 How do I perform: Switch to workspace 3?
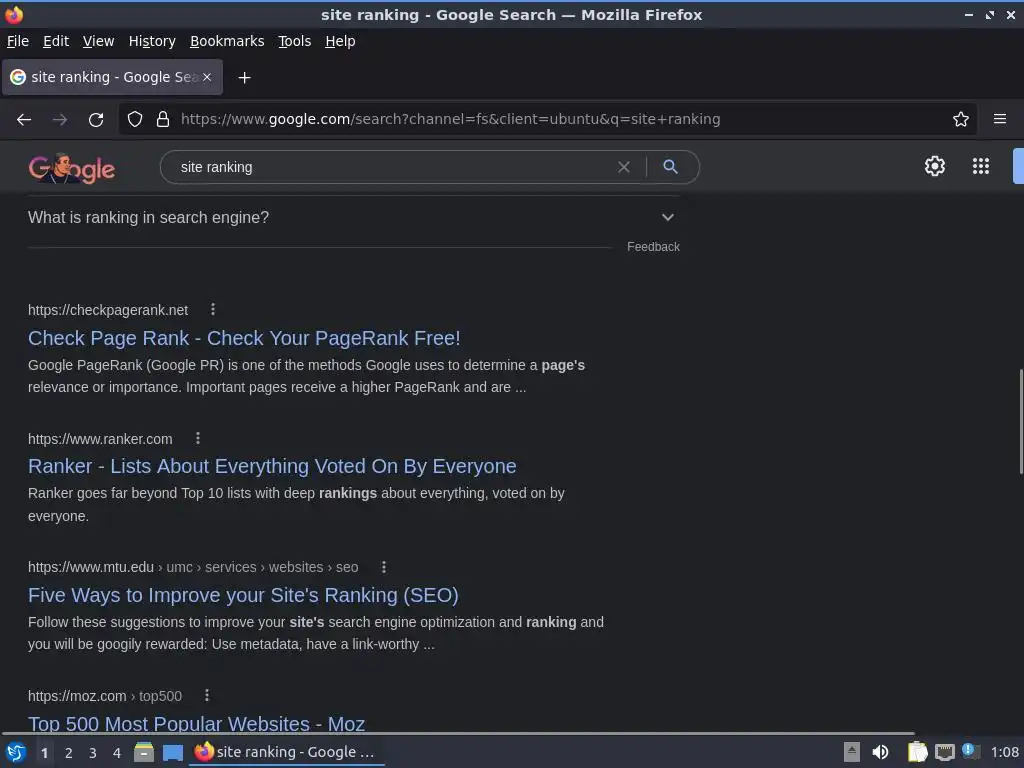click(x=93, y=753)
